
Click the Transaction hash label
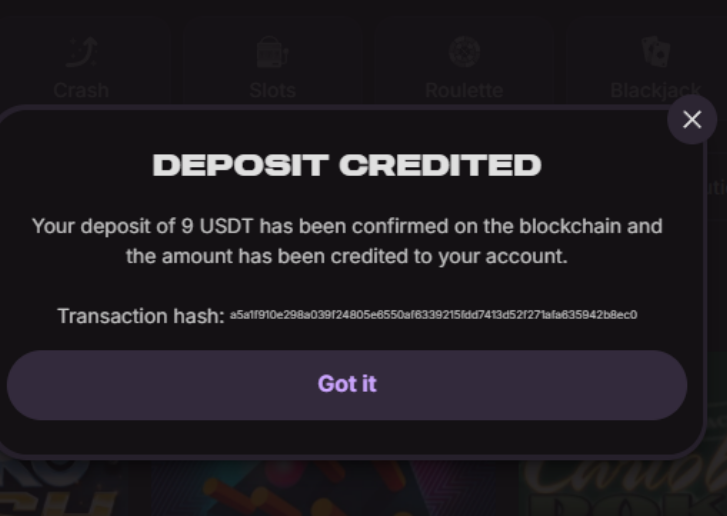click(141, 316)
